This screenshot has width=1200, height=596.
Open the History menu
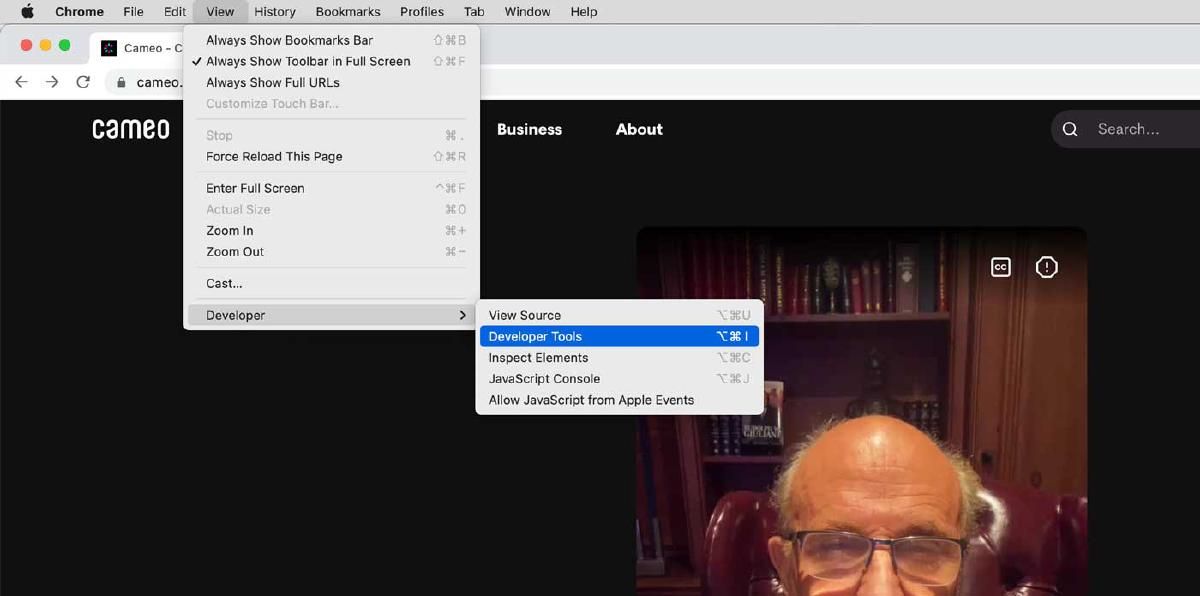click(x=274, y=12)
